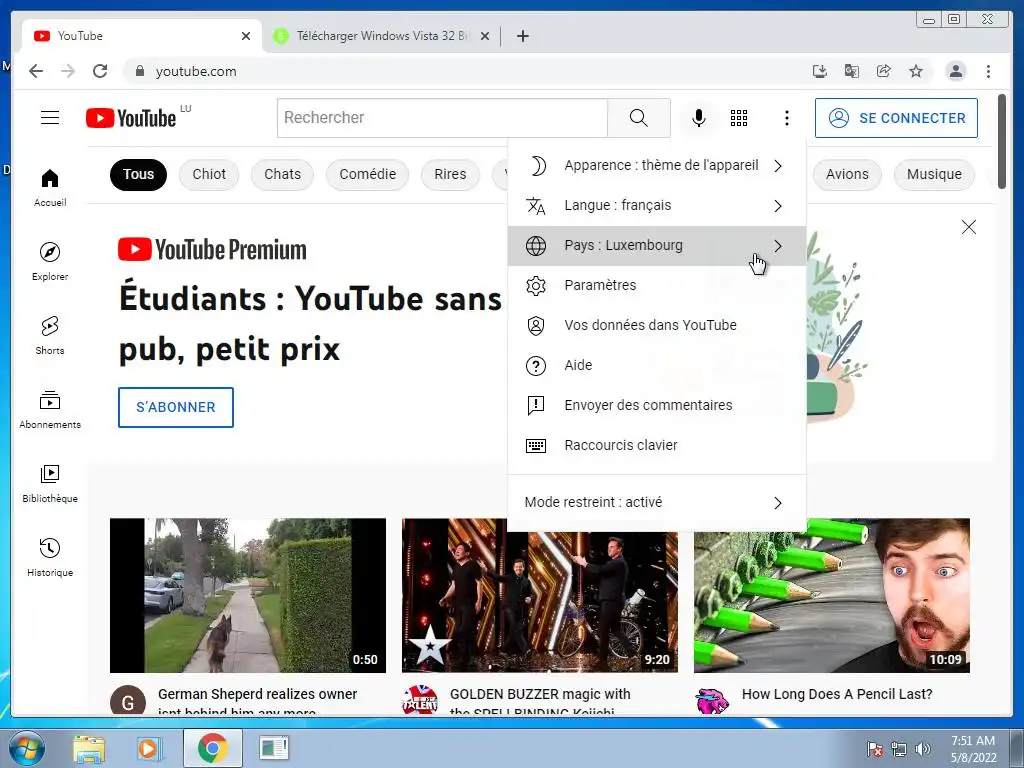Click the page vertical scrollbar thumb

click(1002, 141)
